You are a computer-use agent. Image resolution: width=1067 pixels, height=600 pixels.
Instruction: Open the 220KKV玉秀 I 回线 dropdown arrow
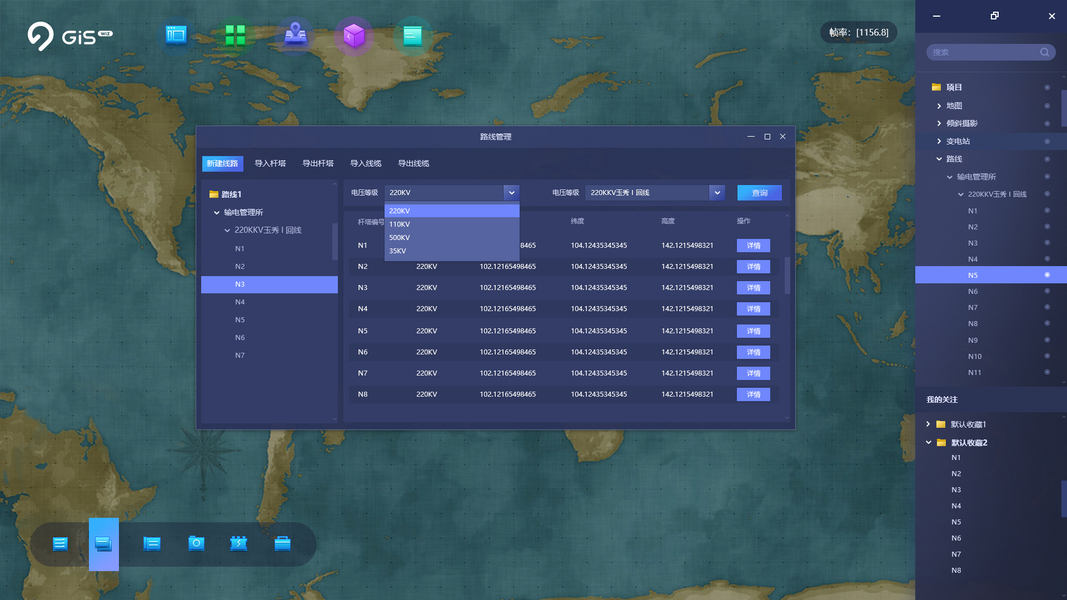point(717,193)
